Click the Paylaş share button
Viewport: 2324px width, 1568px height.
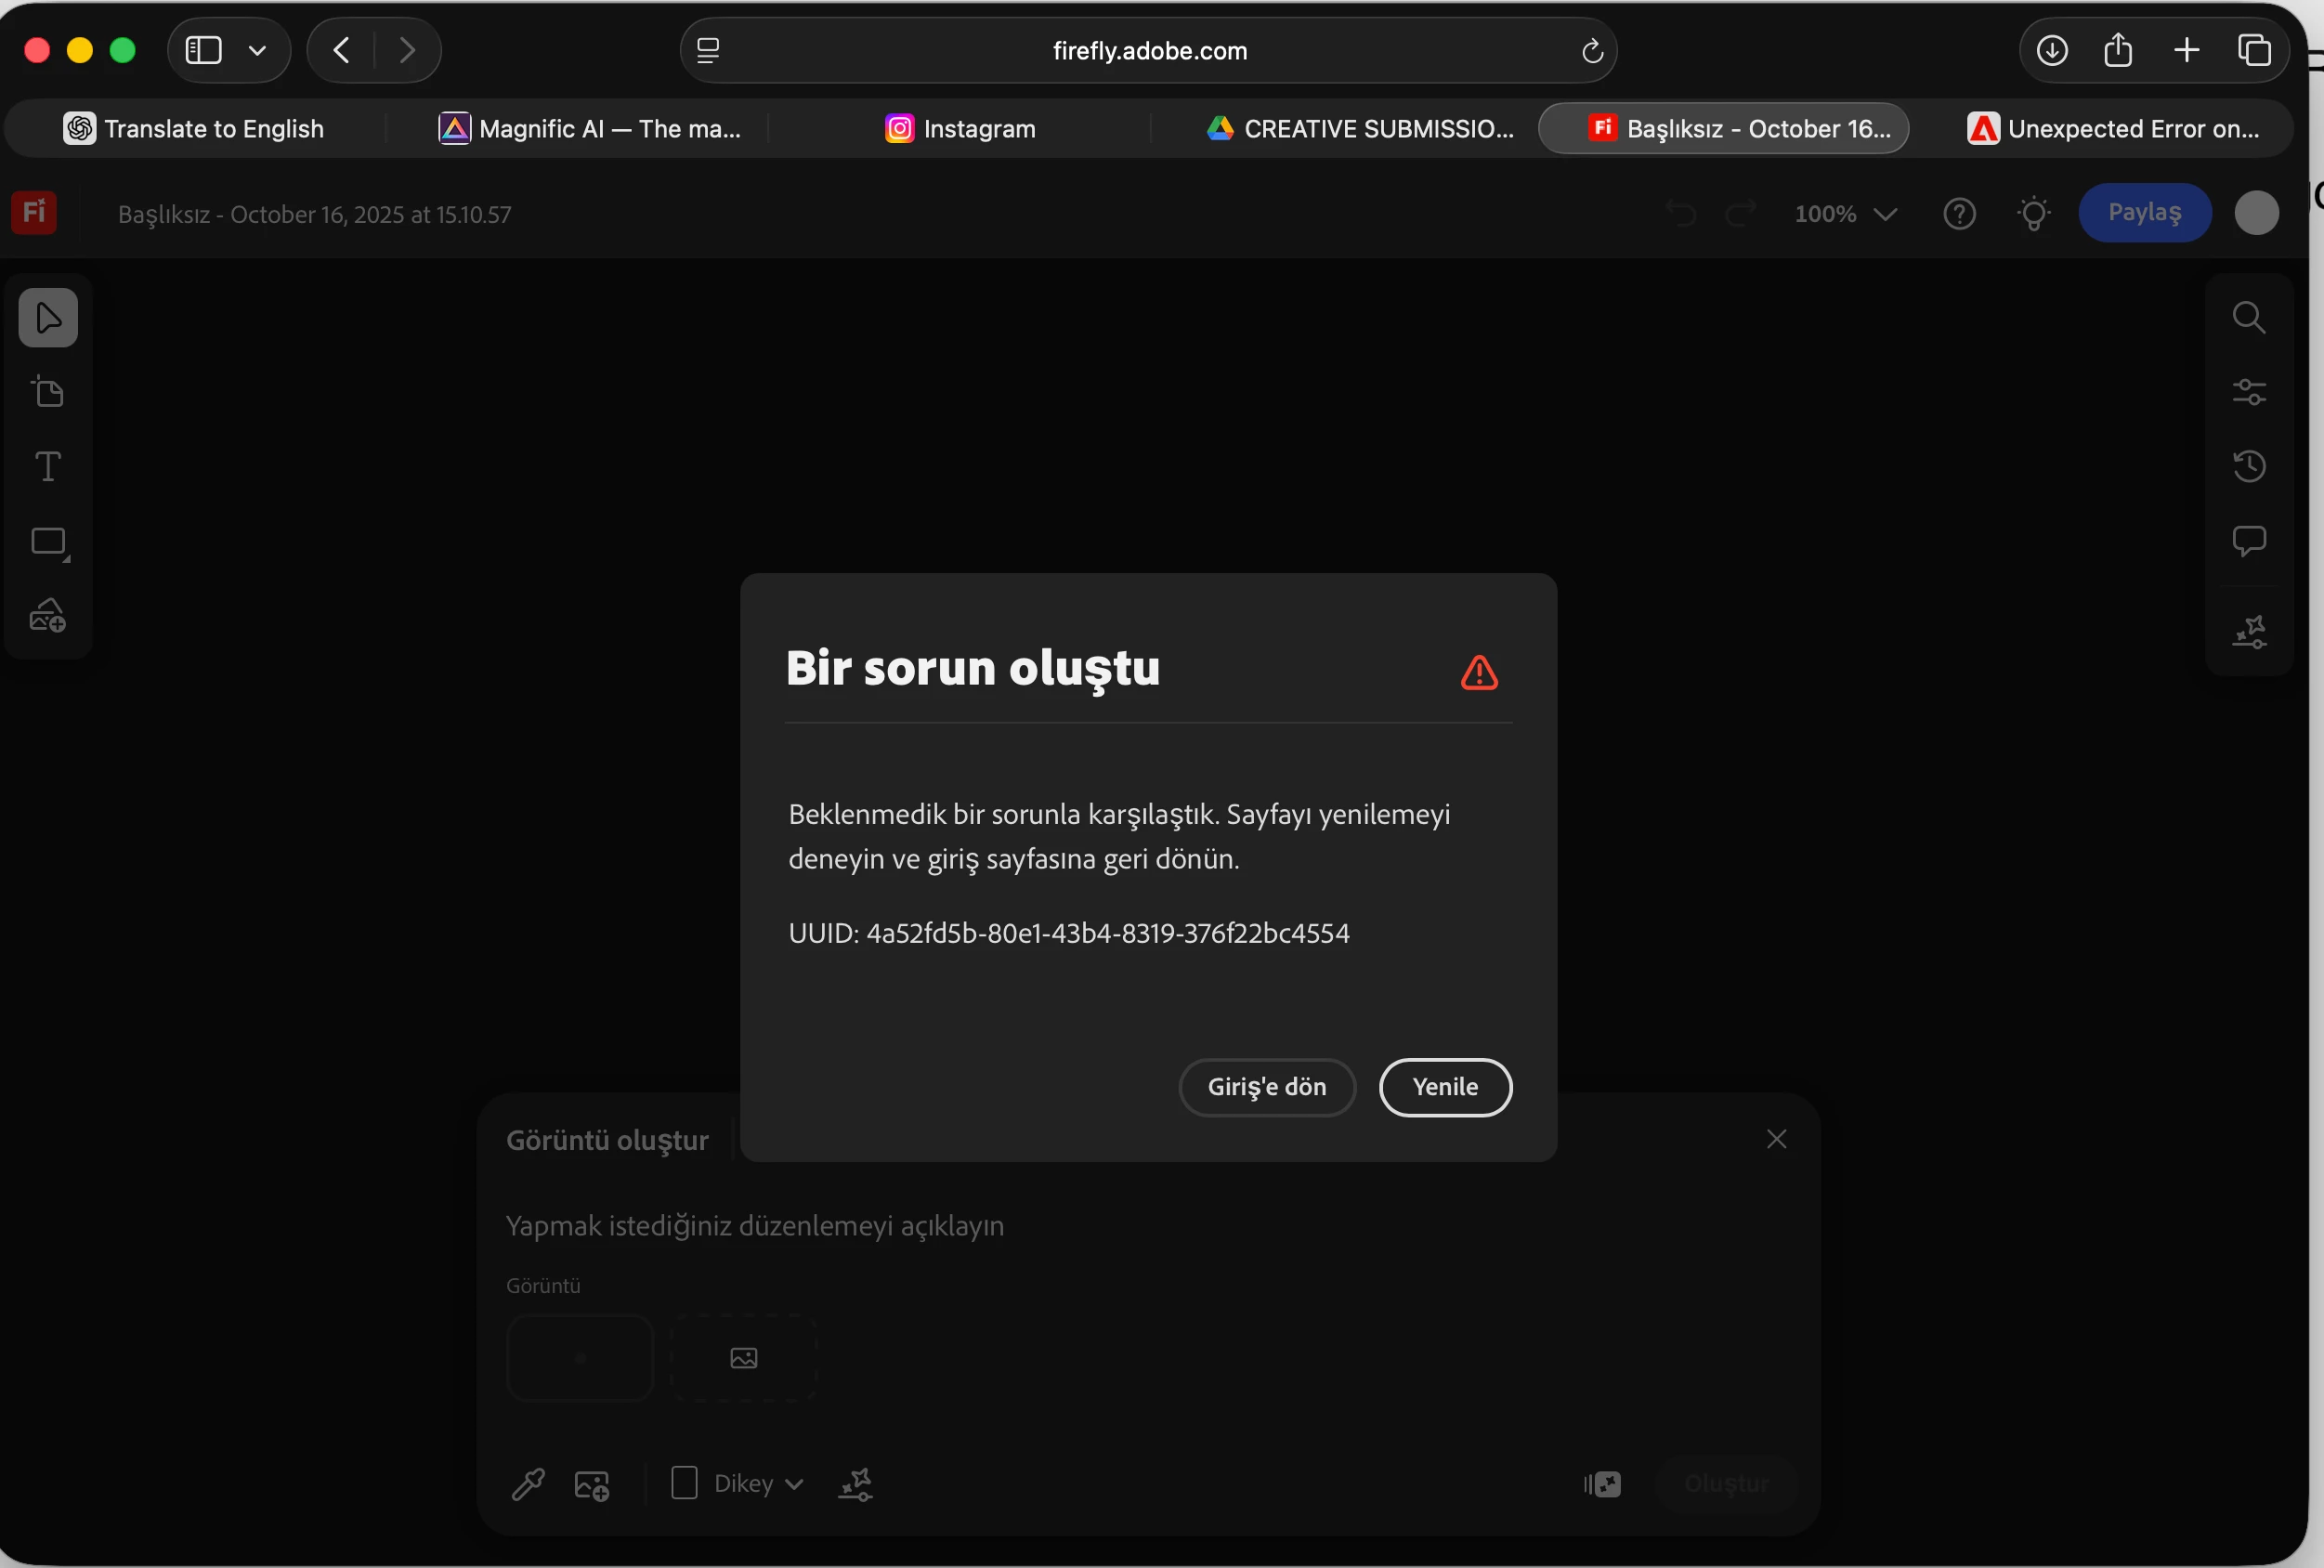coord(2144,213)
